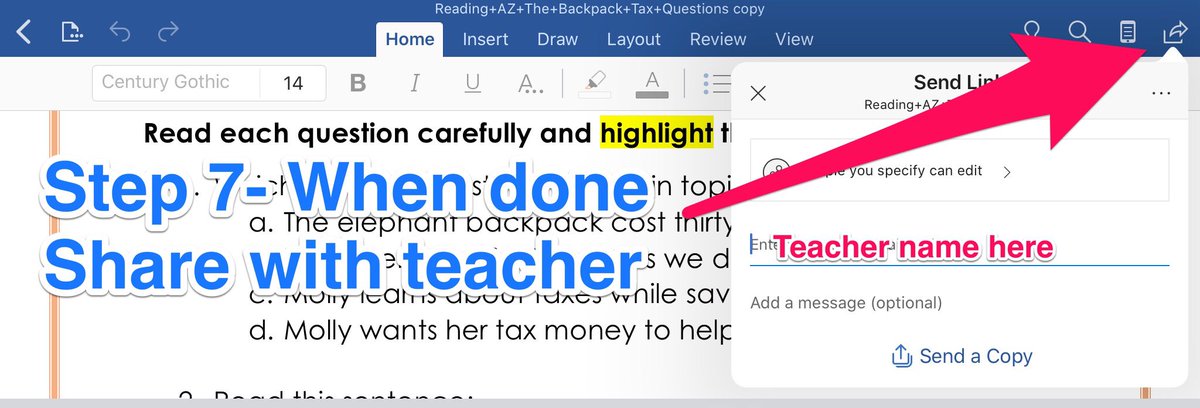Screen dimensions: 1200x408
Task: Open the Draw tab
Action: (x=557, y=40)
